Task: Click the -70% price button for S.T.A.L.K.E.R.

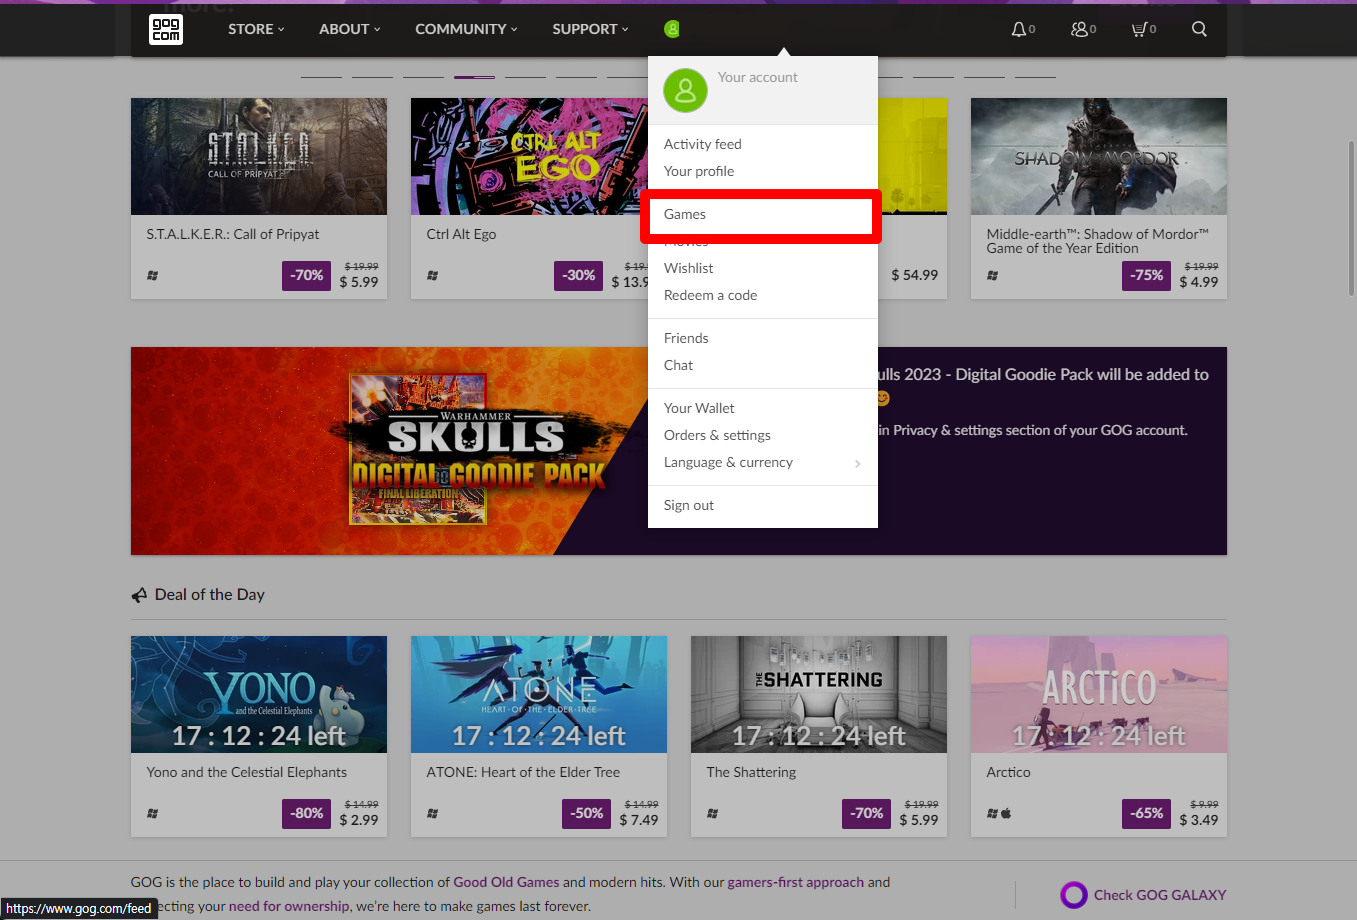Action: tap(306, 275)
